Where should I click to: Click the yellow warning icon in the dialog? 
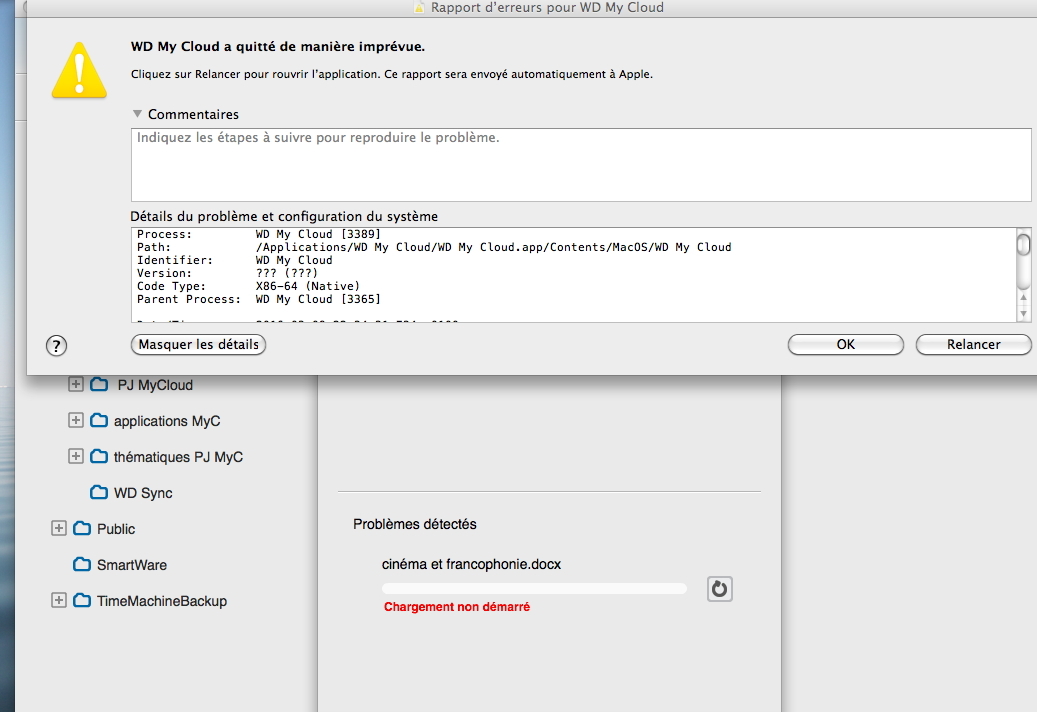point(79,71)
